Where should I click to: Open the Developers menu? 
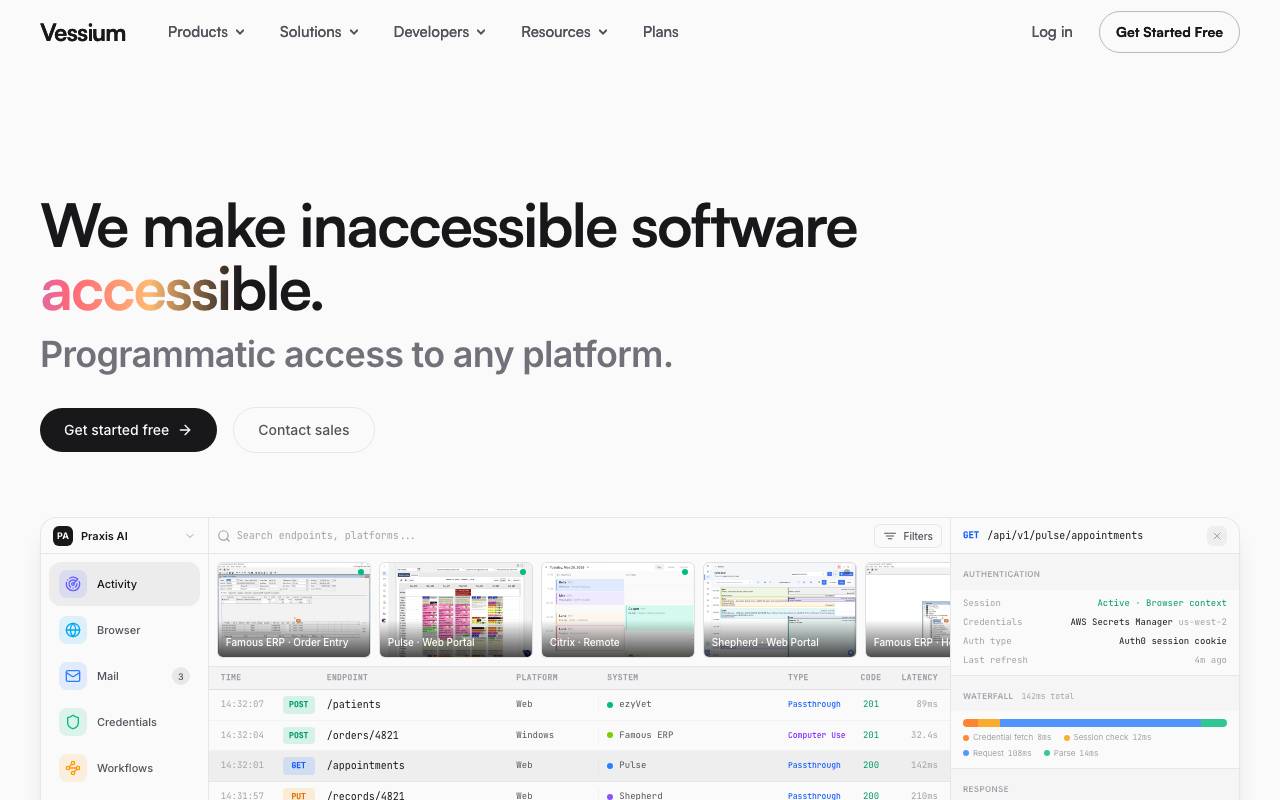[440, 32]
